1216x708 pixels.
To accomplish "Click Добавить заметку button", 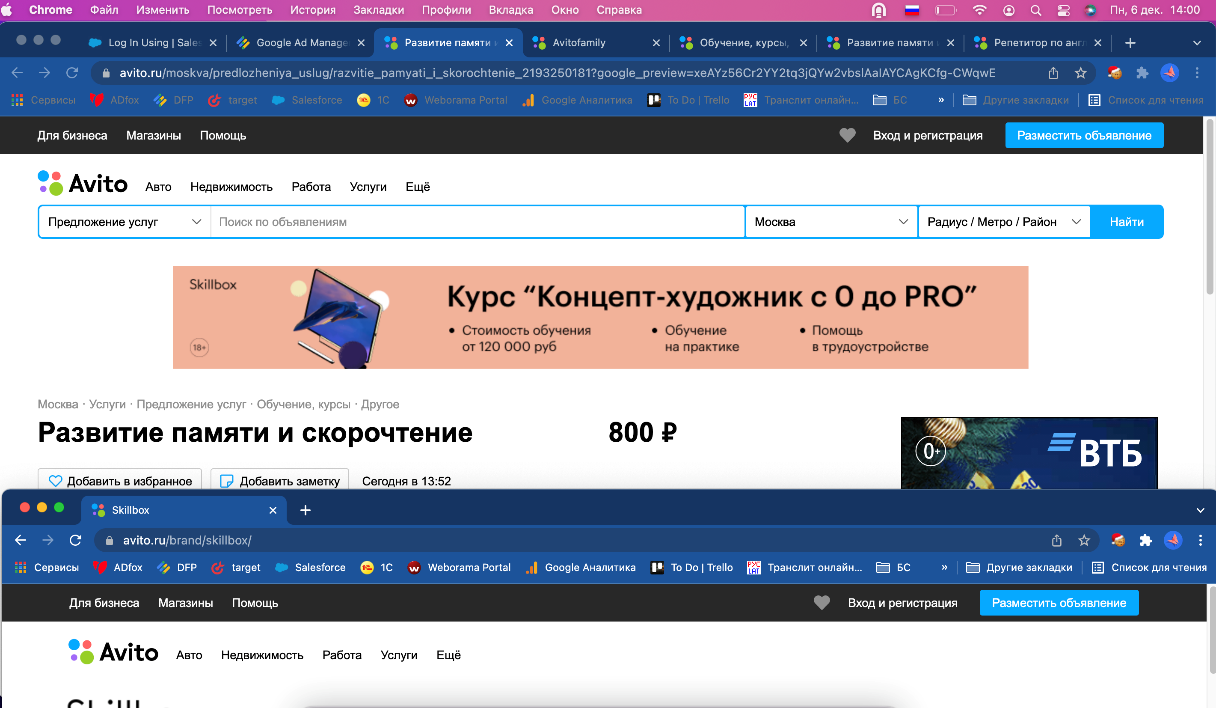I will click(279, 481).
